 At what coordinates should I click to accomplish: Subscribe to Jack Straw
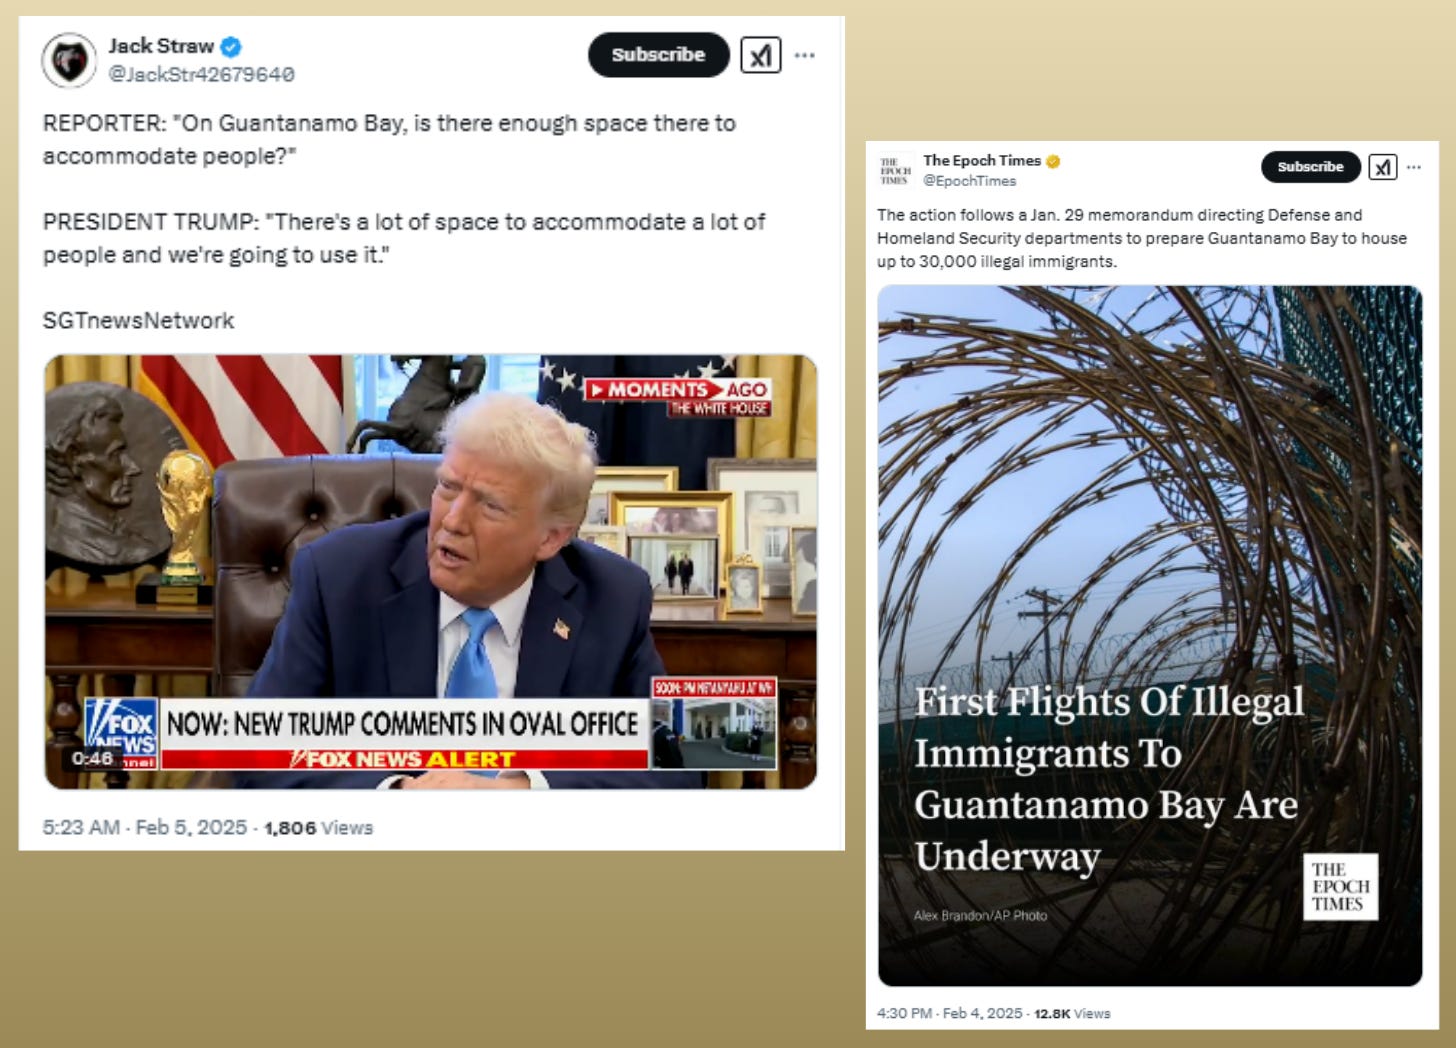(658, 55)
